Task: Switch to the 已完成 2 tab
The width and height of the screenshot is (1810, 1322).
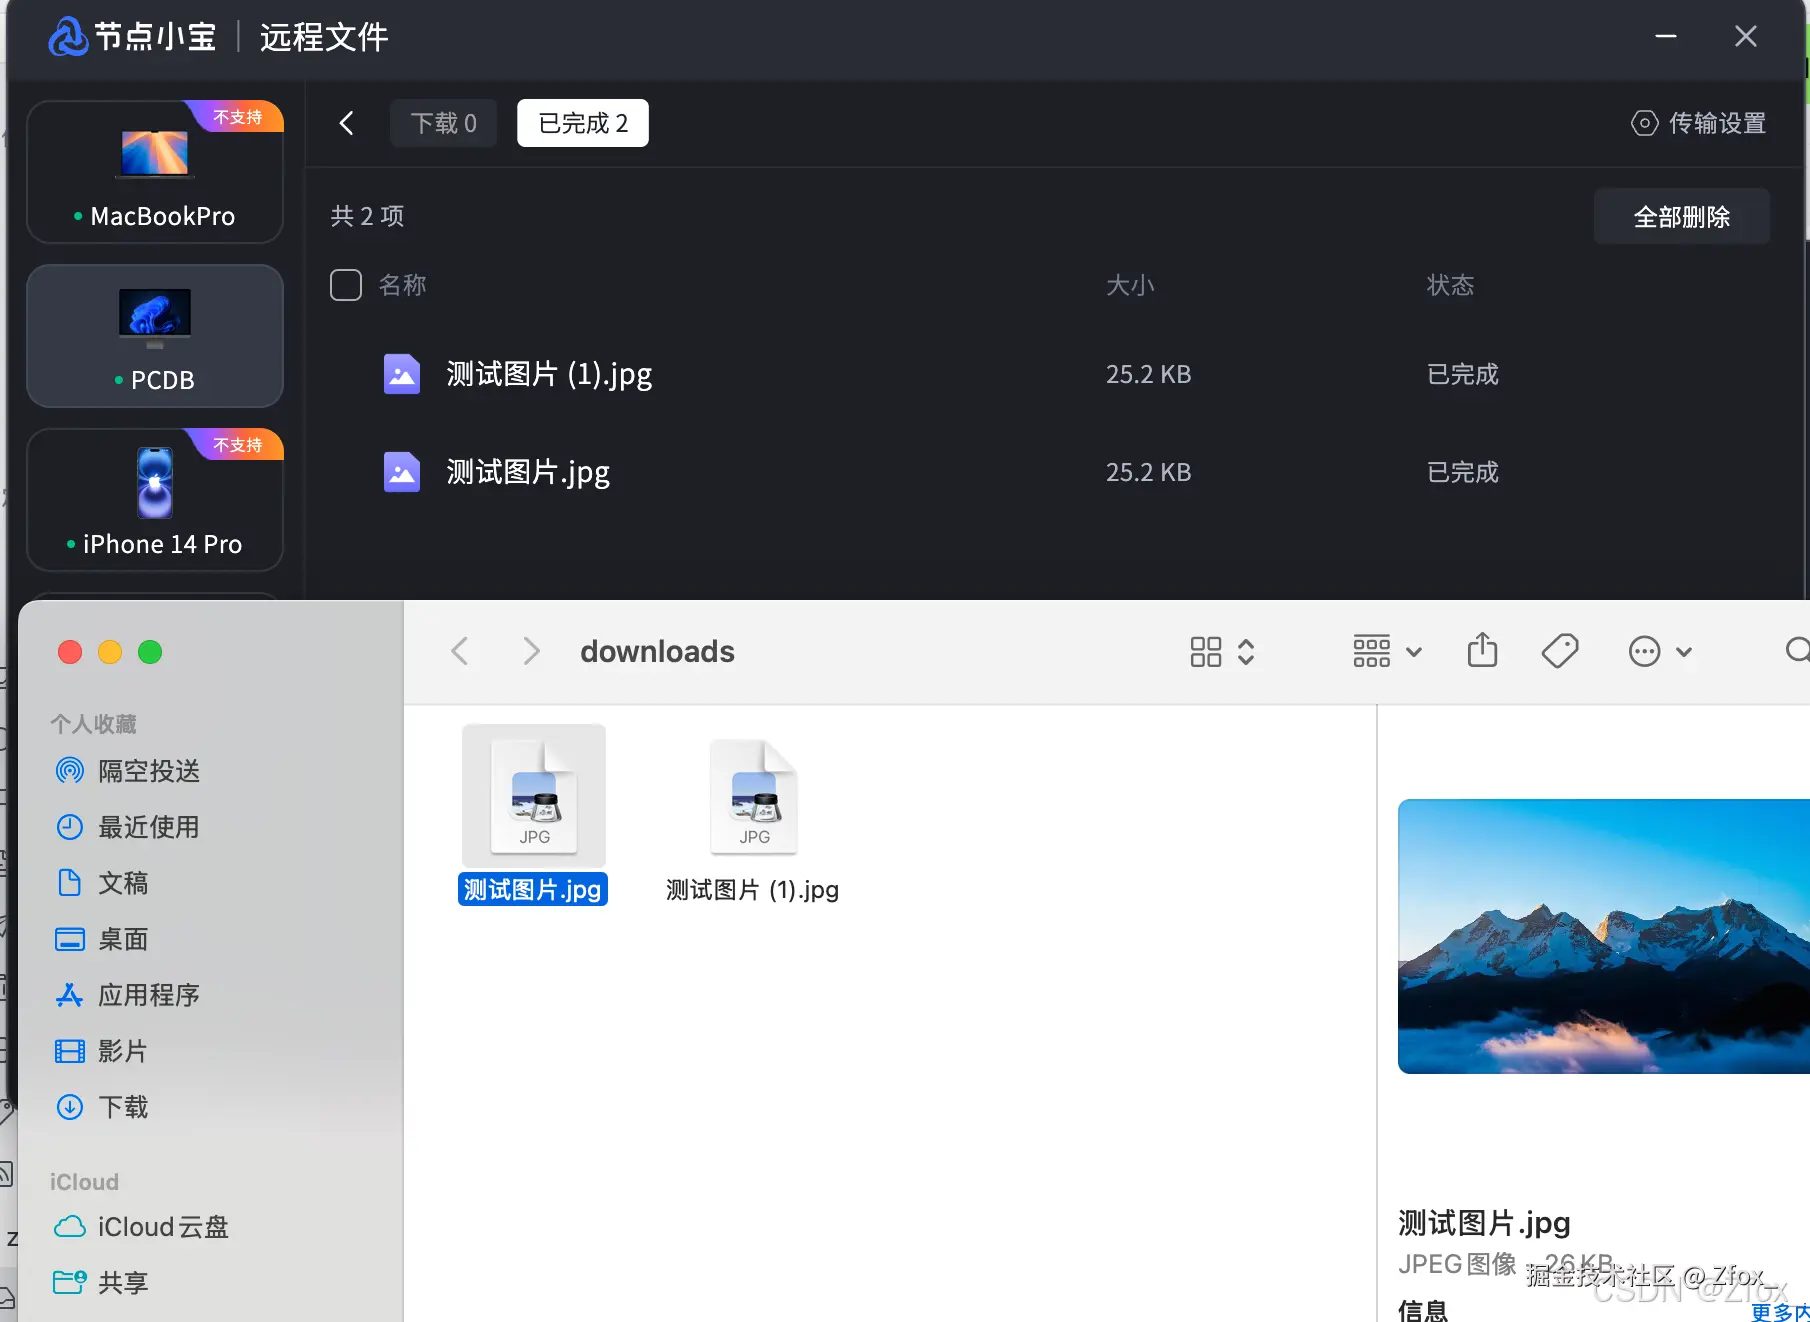Action: pyautogui.click(x=582, y=122)
